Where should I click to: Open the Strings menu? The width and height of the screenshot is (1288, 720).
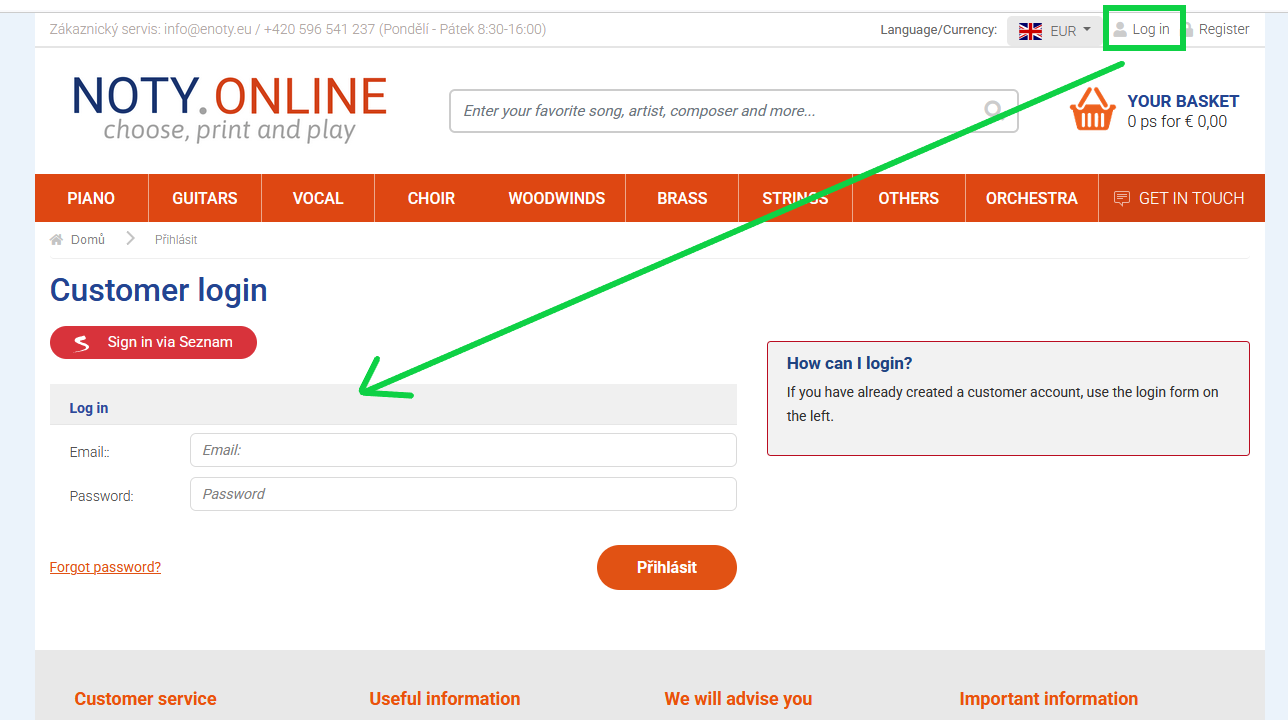pyautogui.click(x=795, y=198)
